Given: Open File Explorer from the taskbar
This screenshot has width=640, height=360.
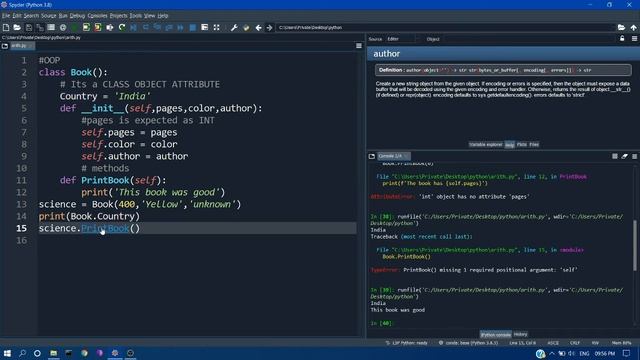Looking at the screenshot, I should [53, 353].
